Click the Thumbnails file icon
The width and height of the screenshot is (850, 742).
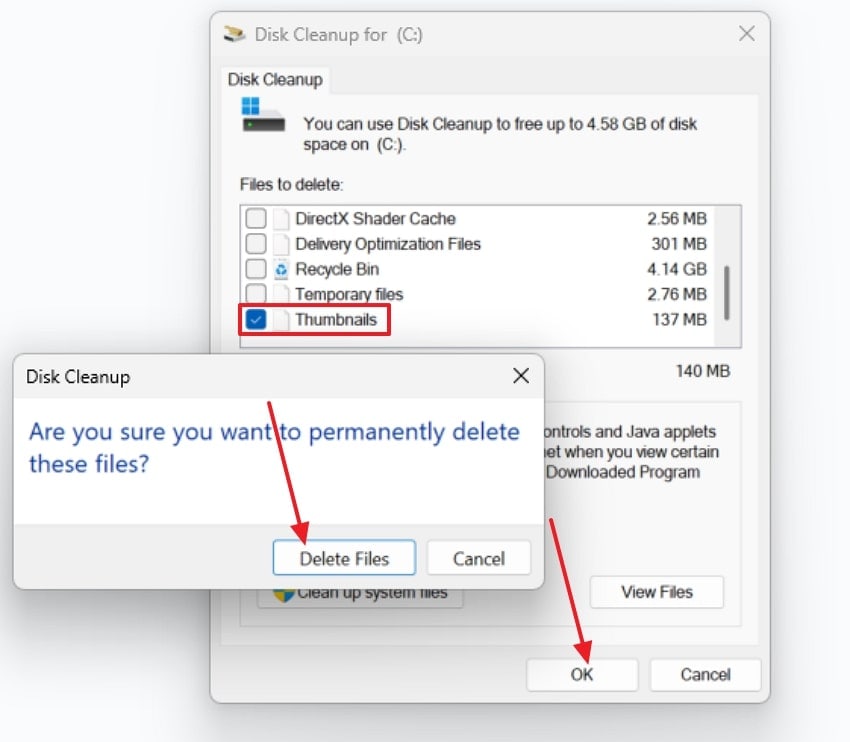[x=281, y=319]
